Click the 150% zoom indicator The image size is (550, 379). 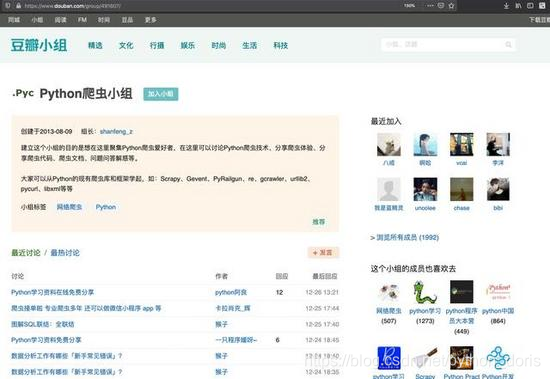click(409, 6)
